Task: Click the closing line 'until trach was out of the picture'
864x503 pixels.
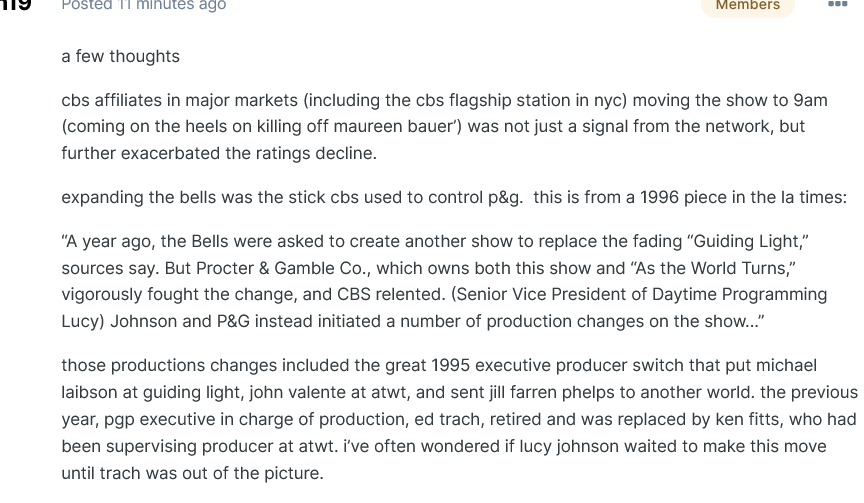Action: pos(190,473)
